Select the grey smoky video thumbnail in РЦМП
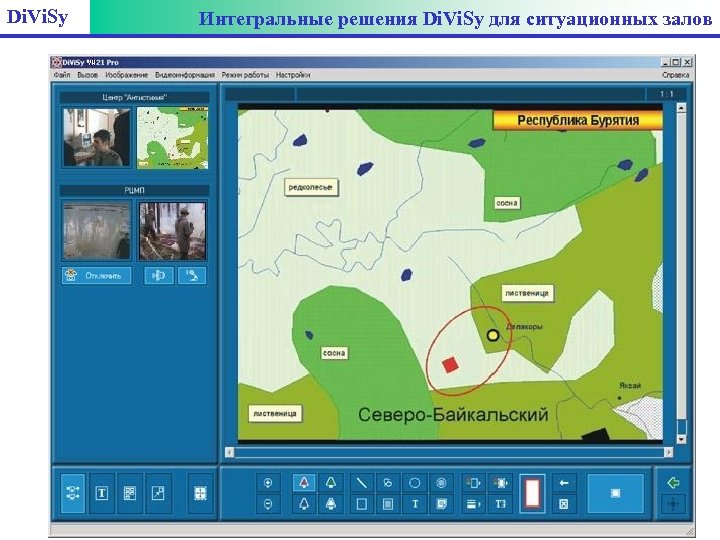Viewport: 720px width, 540px height. click(96, 231)
